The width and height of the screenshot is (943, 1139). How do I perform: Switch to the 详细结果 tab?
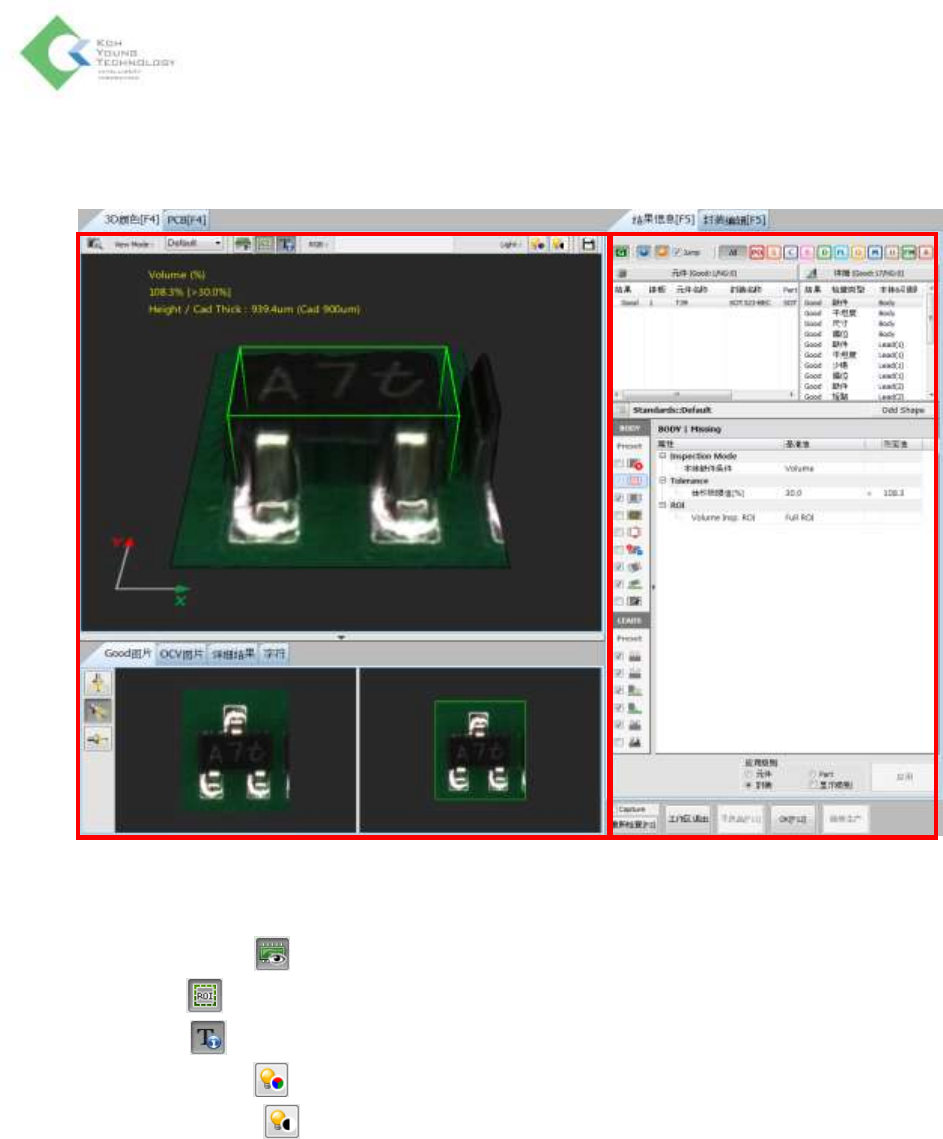233,654
